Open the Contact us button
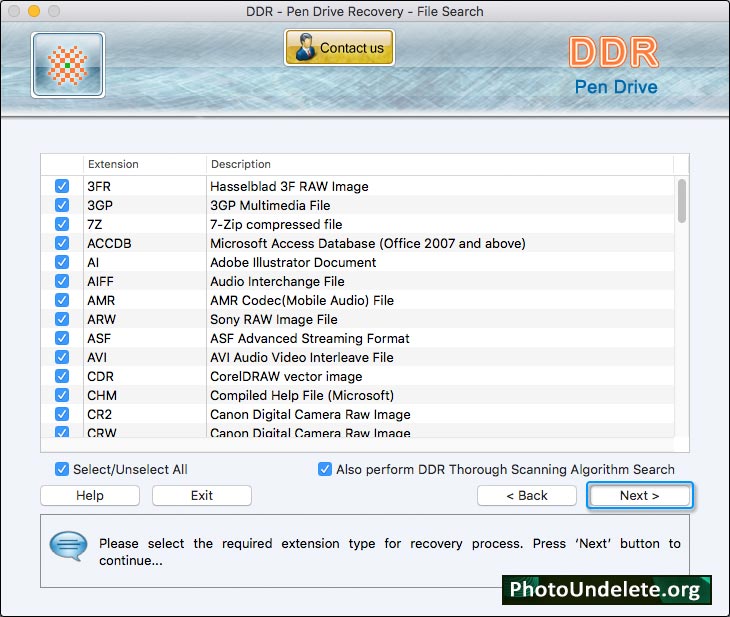730x617 pixels. point(339,47)
